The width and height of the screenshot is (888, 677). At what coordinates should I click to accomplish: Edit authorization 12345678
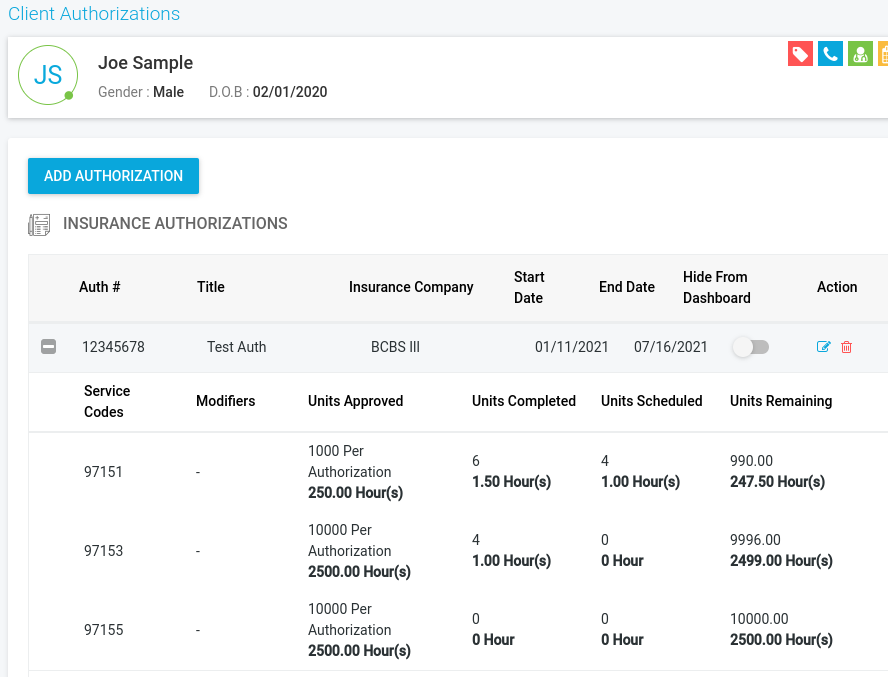(x=823, y=347)
